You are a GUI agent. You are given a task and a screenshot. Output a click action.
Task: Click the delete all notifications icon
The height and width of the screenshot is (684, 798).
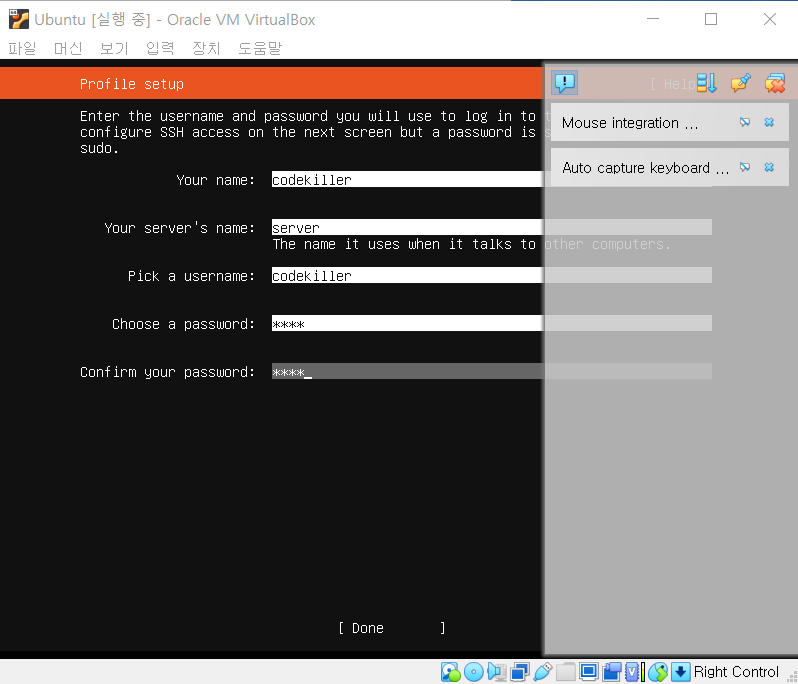(775, 83)
